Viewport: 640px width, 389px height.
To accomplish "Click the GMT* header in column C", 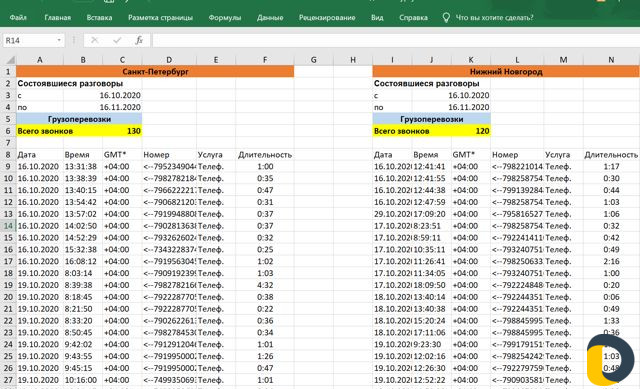I will click(115, 155).
